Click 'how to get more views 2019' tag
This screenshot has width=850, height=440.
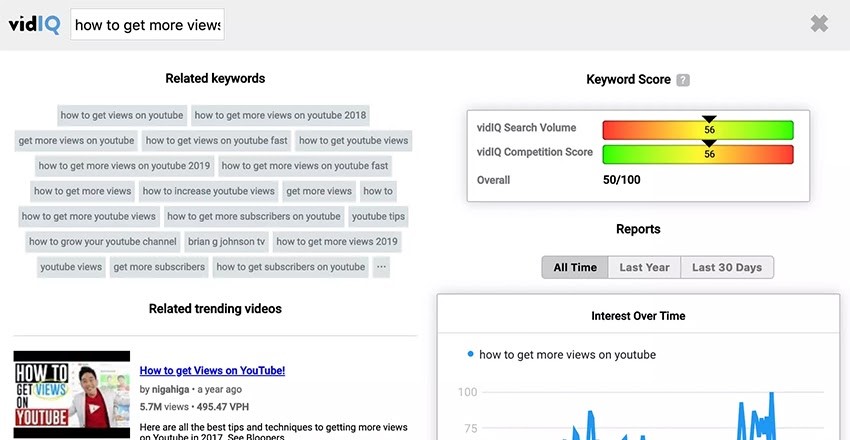tap(337, 242)
